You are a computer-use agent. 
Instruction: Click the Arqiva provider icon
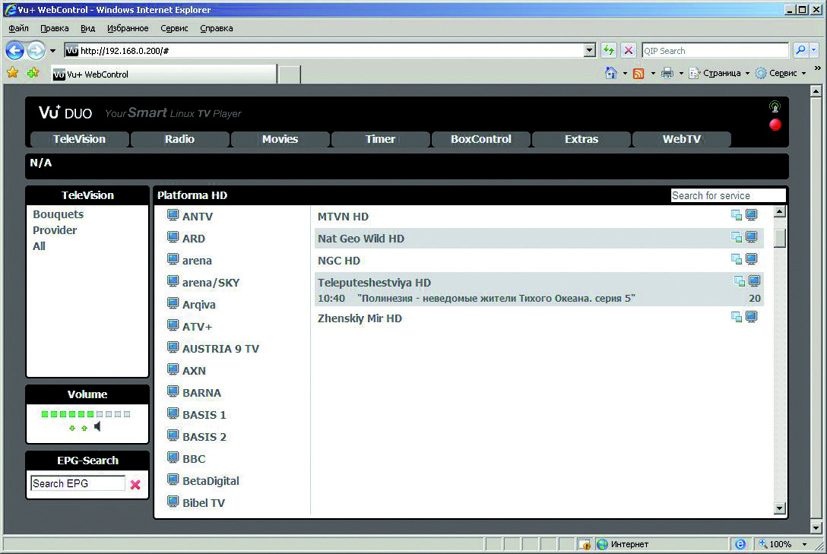tap(173, 303)
